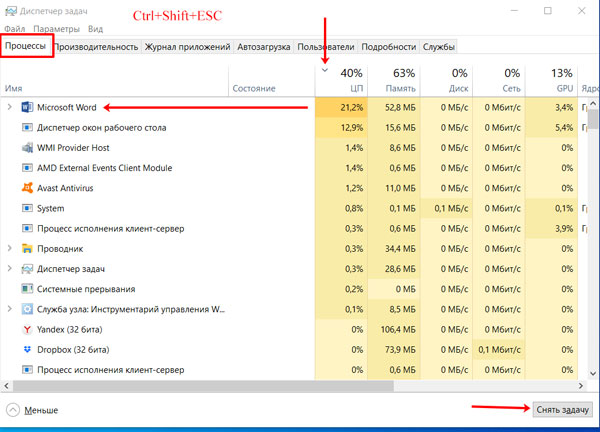
Task: Click the Yandex browser icon
Action: coord(27,329)
